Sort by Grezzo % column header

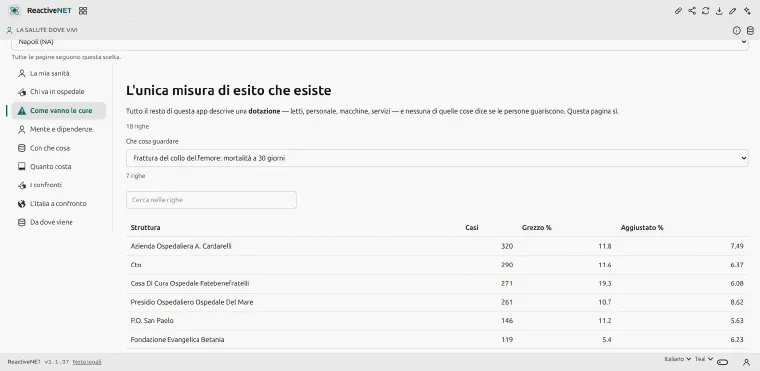(537, 227)
